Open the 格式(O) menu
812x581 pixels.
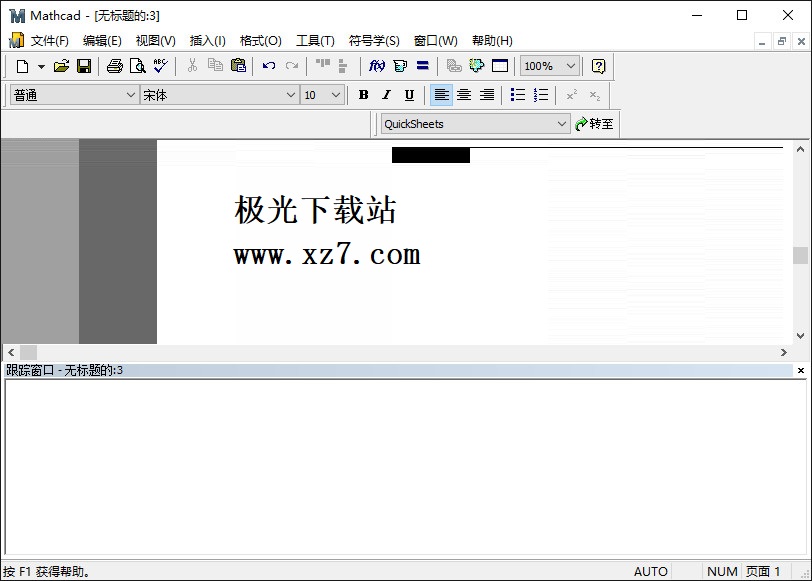pos(260,40)
